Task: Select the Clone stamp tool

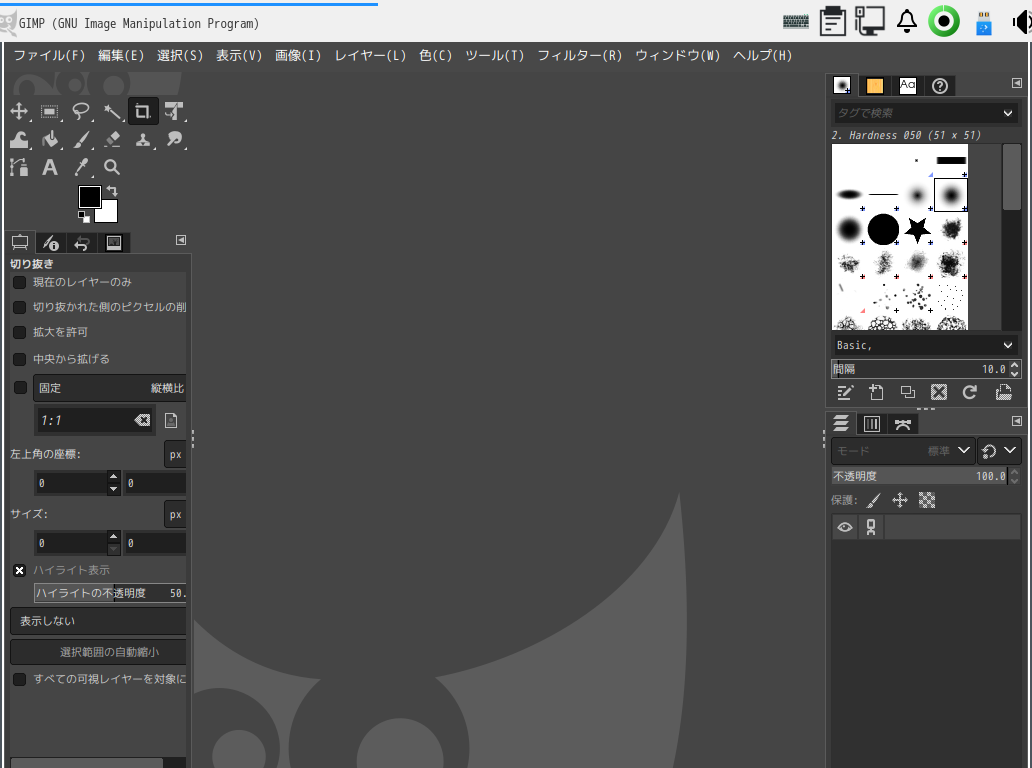Action: [143, 140]
